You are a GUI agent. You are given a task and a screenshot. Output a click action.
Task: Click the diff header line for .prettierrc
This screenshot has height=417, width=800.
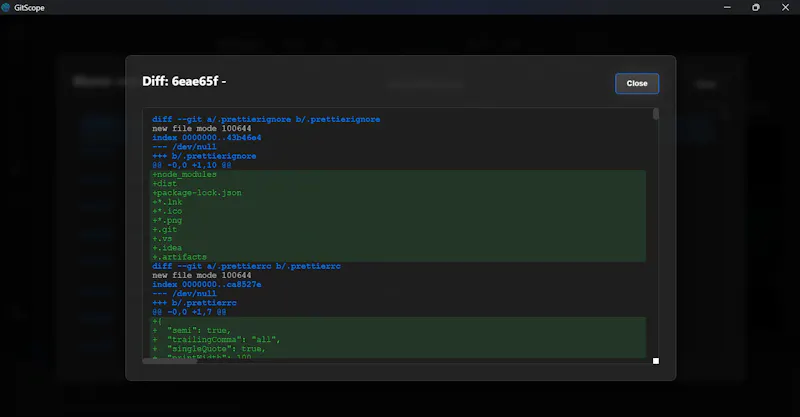[x=246, y=266]
